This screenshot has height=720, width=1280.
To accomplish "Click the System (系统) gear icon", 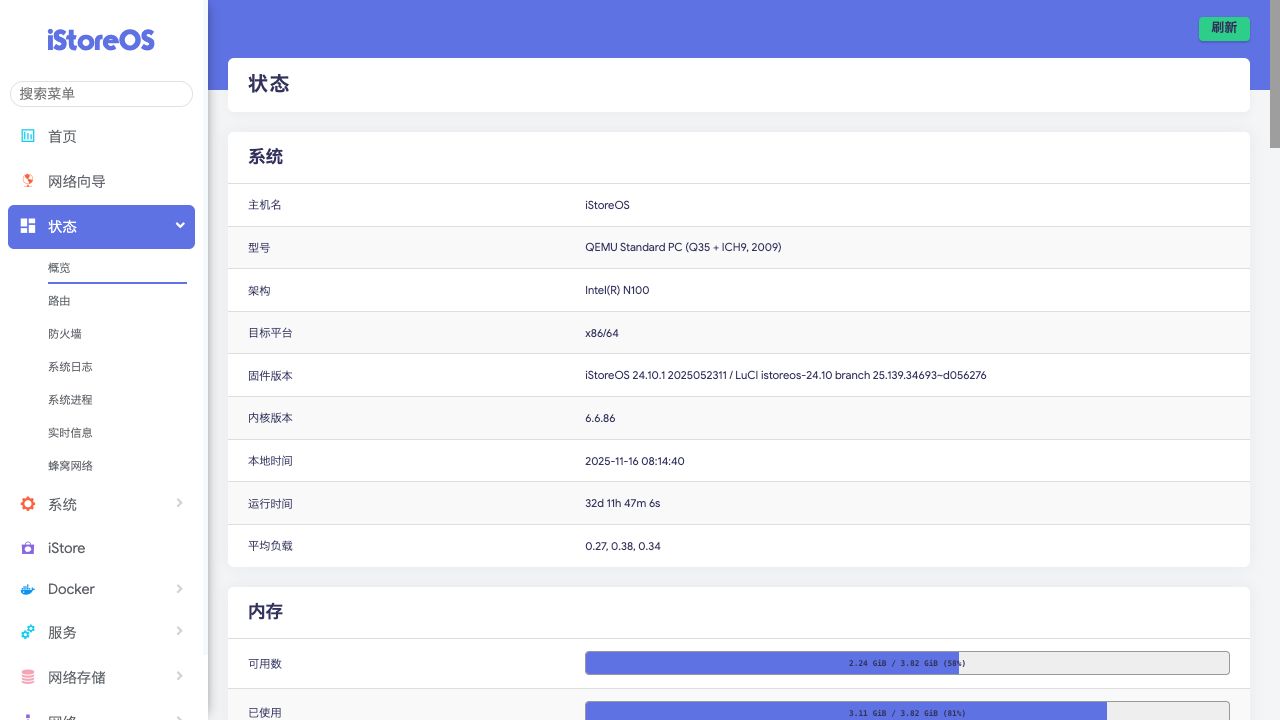I will [28, 504].
